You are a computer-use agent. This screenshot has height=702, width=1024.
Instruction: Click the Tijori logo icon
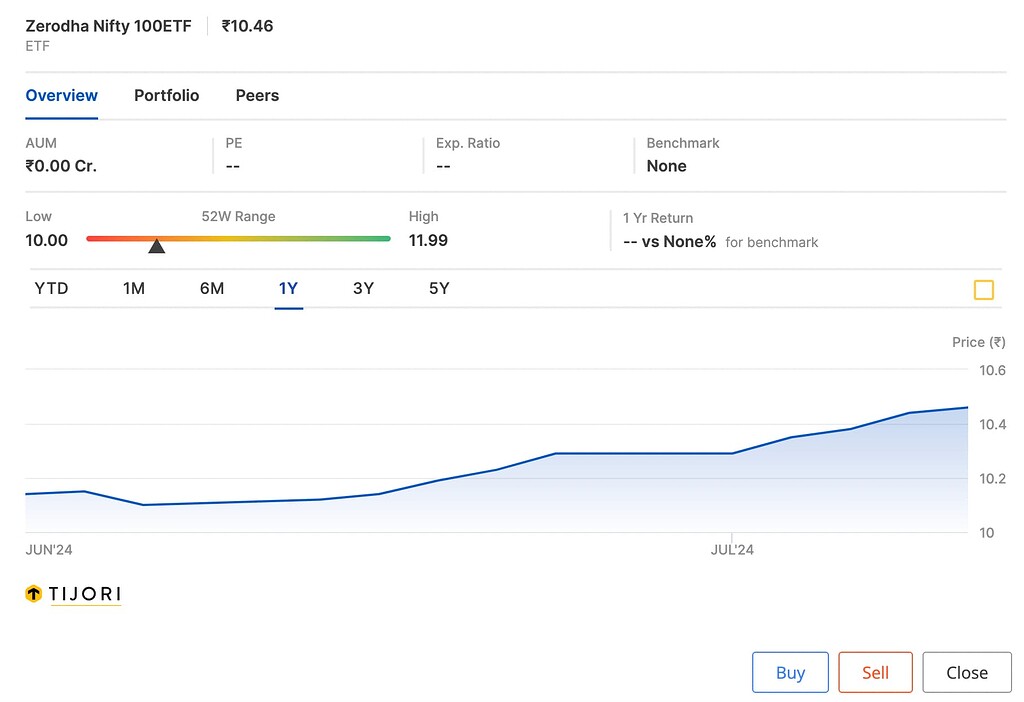(x=31, y=594)
